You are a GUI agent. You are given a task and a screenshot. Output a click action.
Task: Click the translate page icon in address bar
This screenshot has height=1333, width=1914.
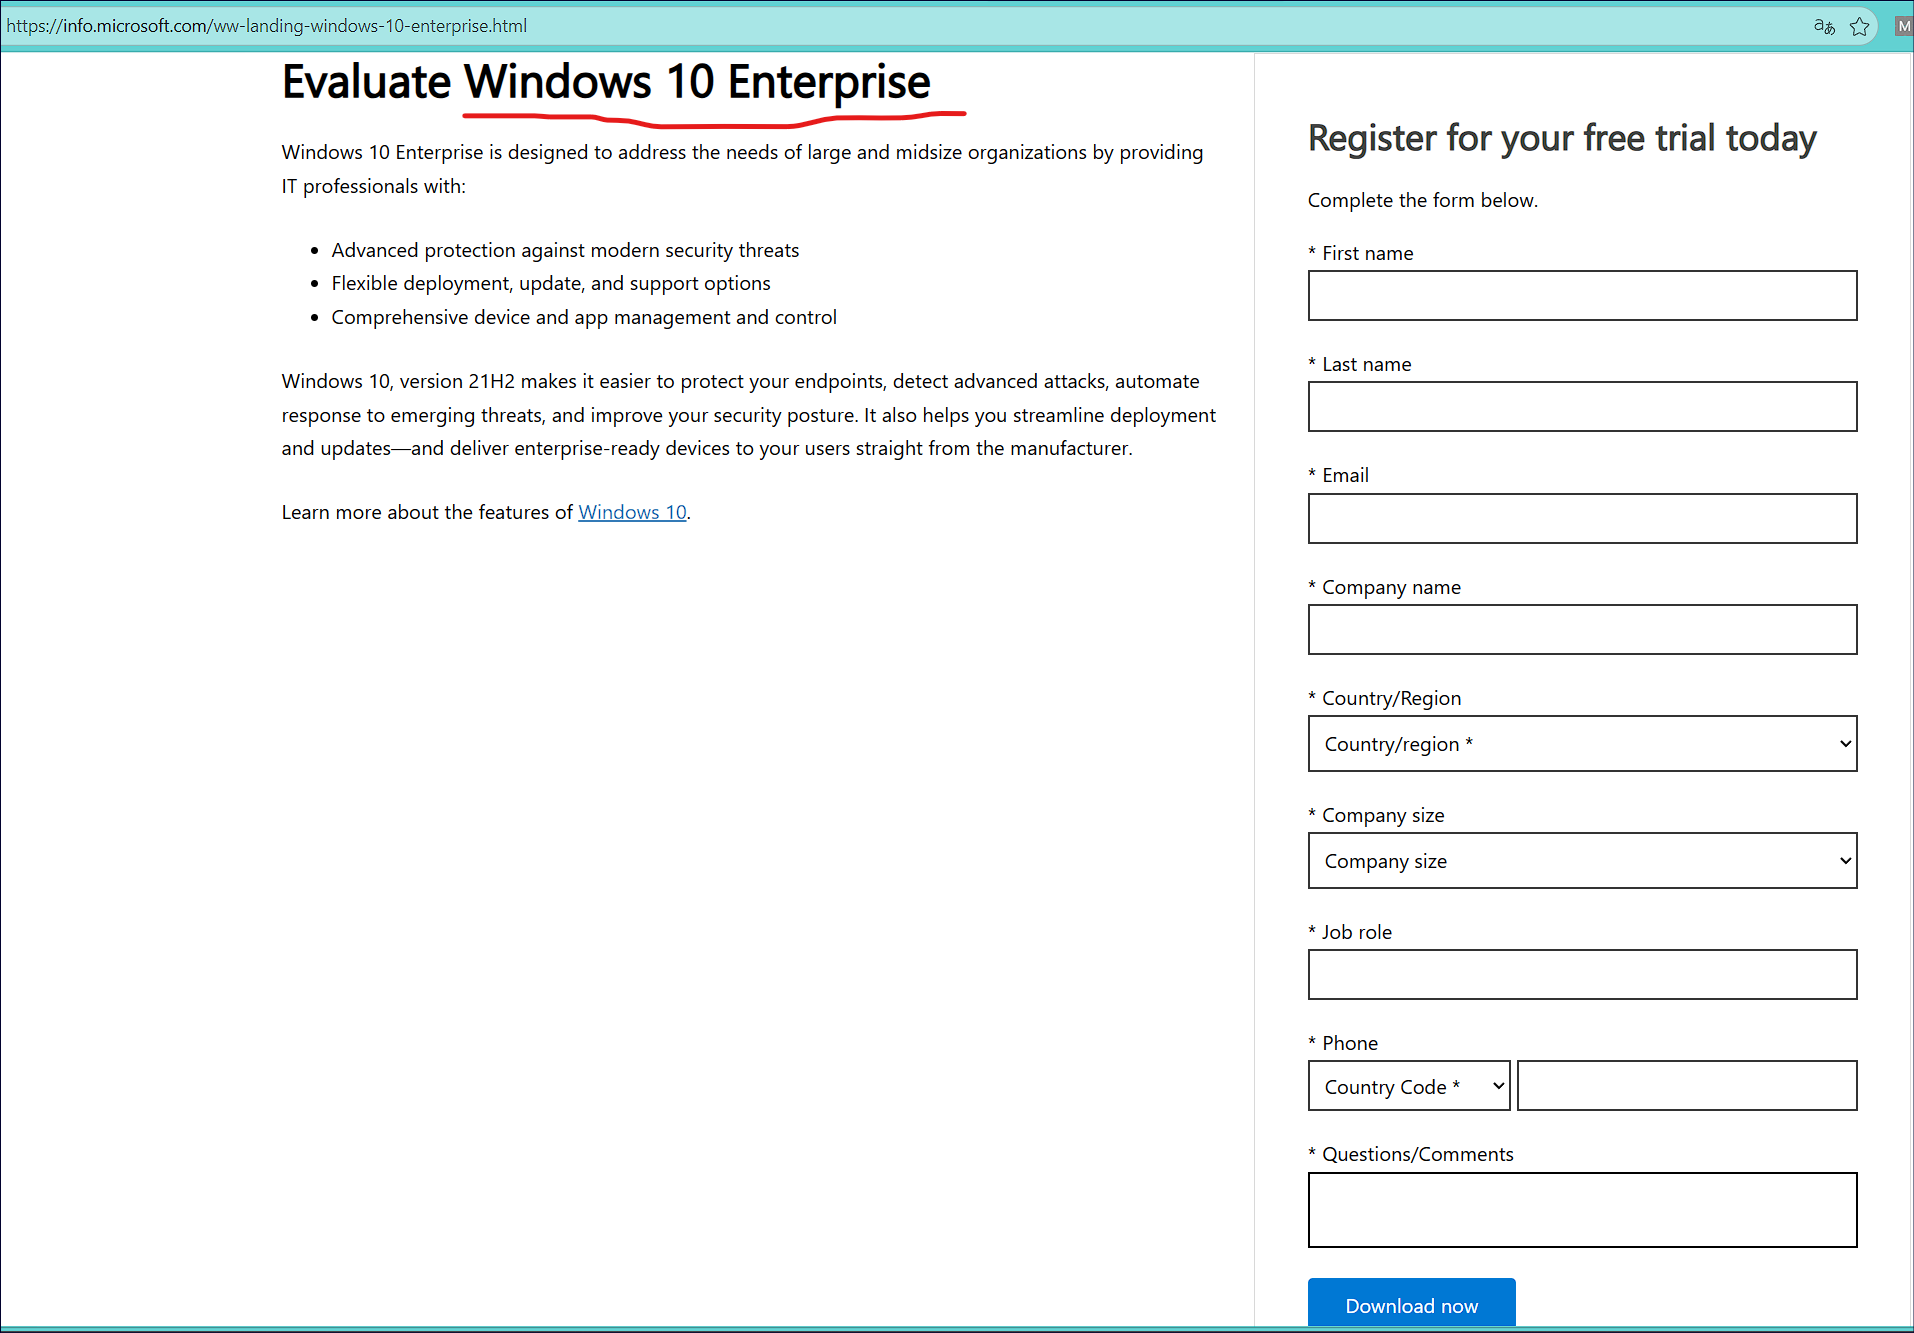tap(1824, 27)
